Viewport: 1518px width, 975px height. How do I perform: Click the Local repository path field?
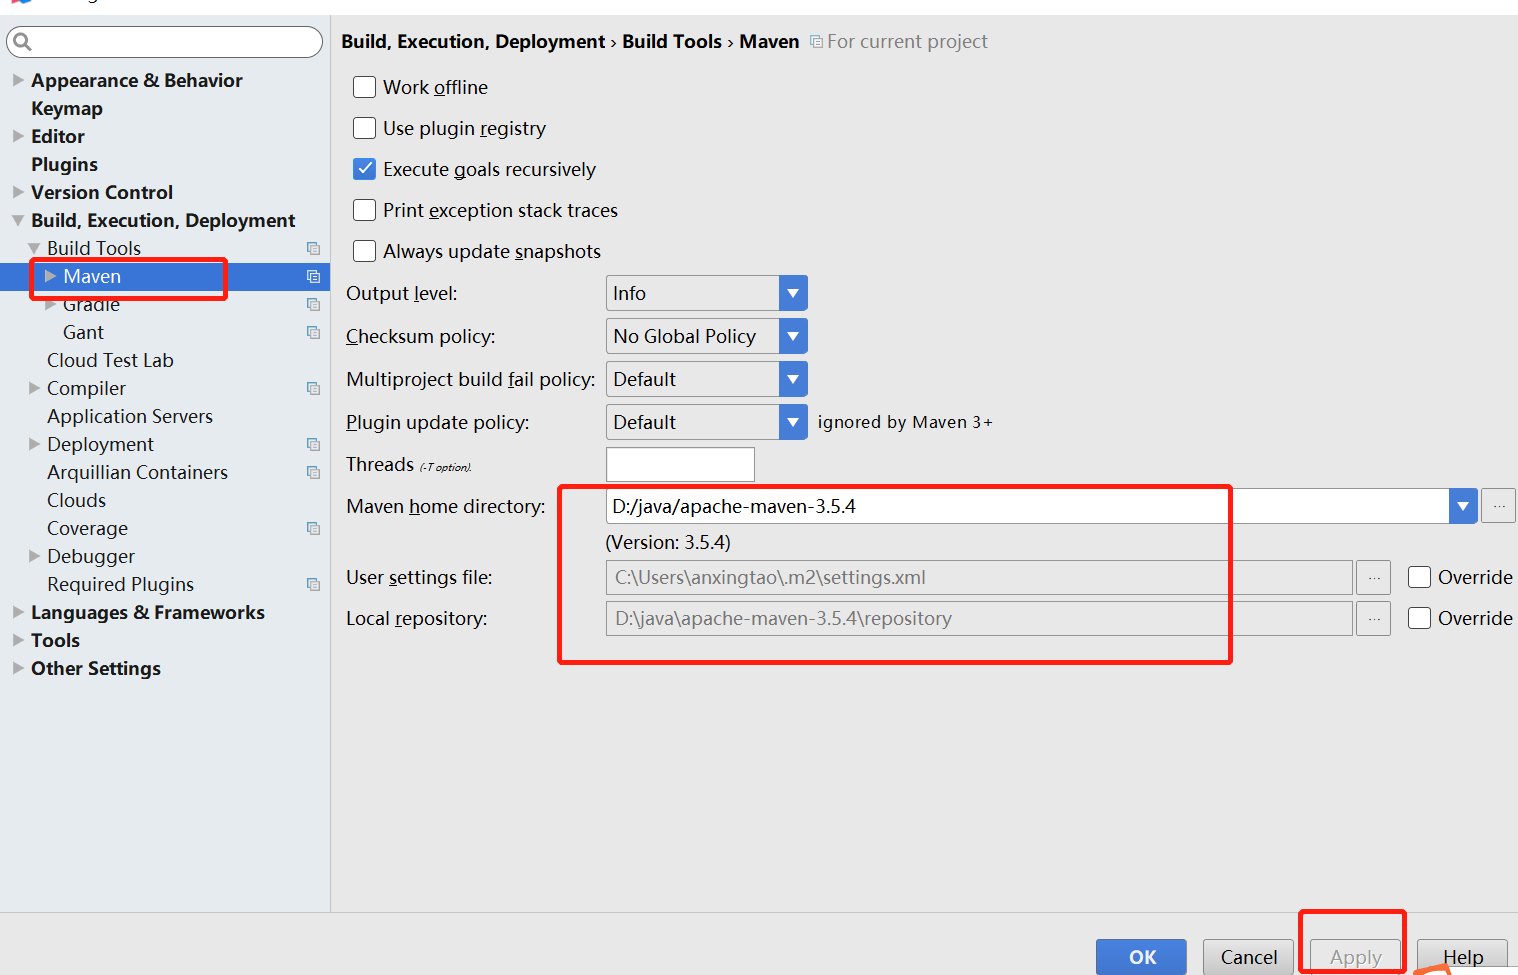(979, 618)
